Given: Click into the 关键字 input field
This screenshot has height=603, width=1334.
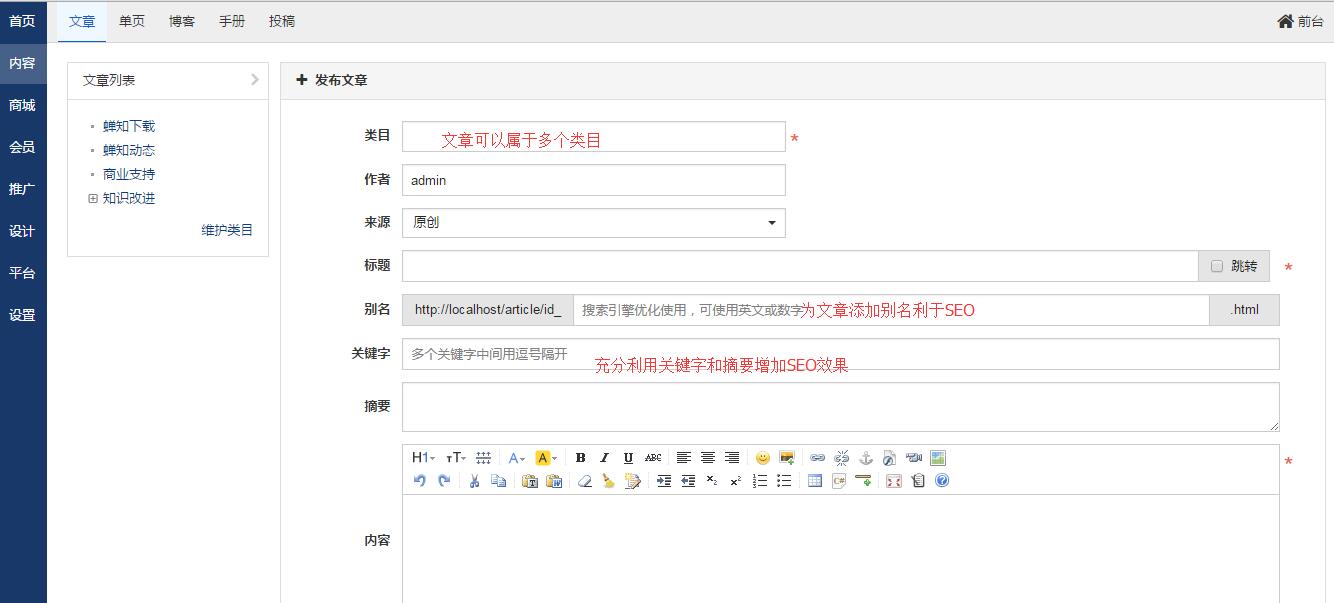Looking at the screenshot, I should (840, 354).
